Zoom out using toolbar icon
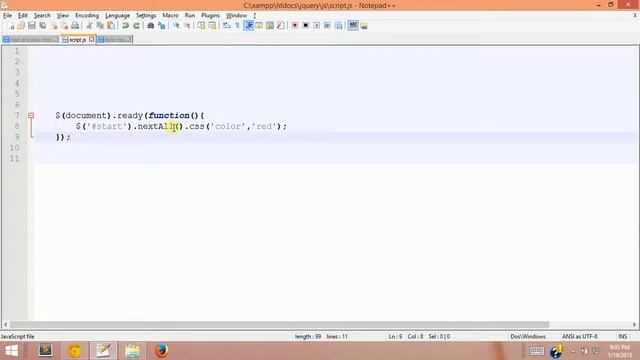640x360 pixels. point(187,26)
